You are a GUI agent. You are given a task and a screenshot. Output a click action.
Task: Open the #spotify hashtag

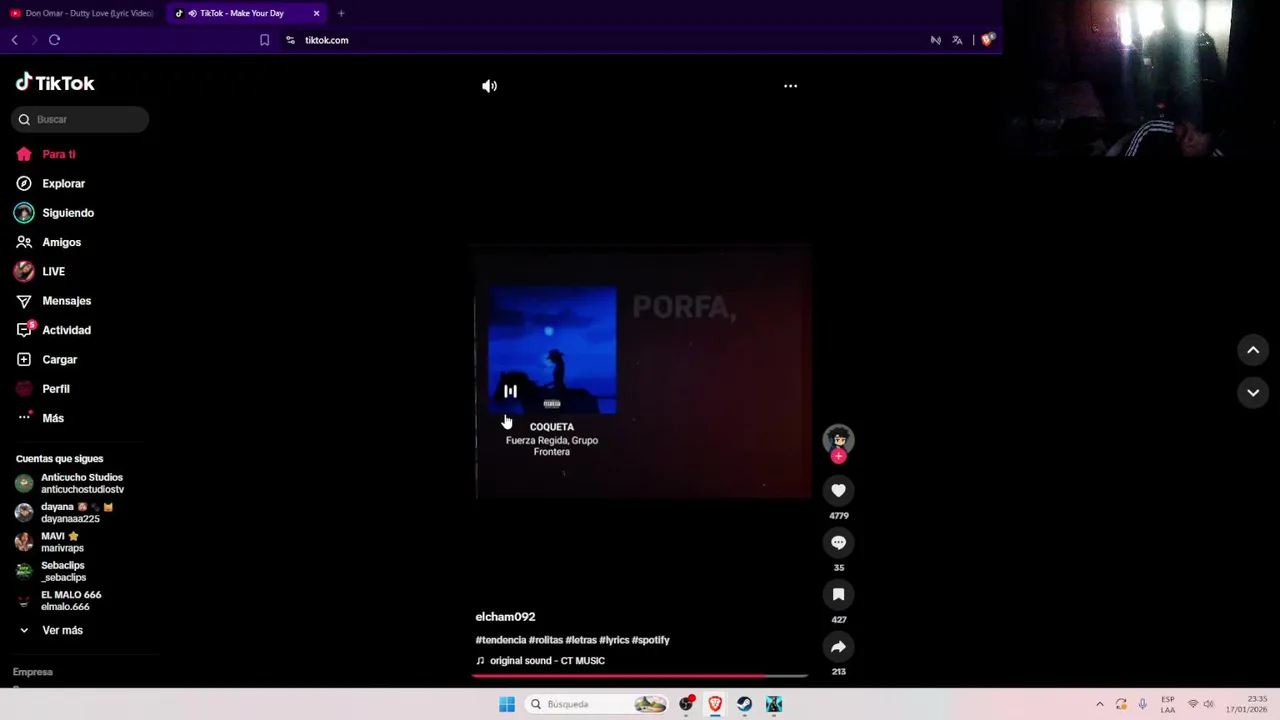651,640
